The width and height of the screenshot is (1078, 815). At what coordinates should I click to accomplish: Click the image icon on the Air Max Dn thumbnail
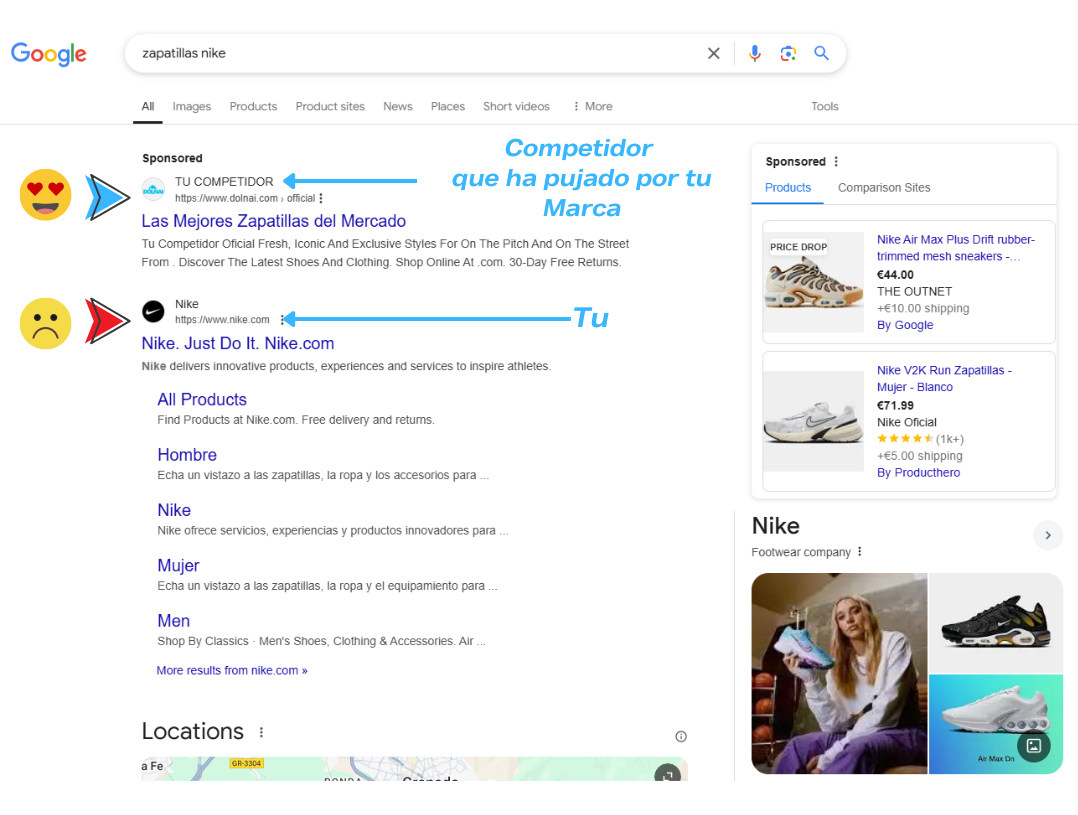pos(1035,747)
